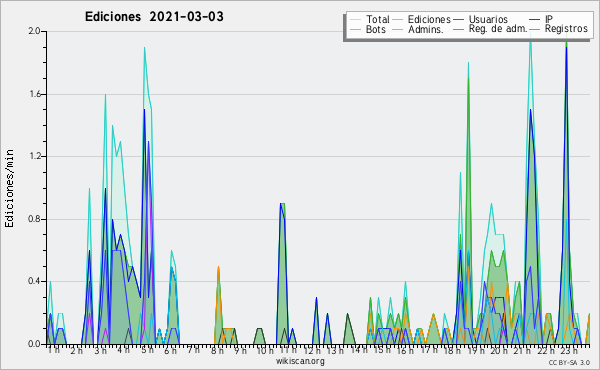Click the teal line sample beside Total

(355, 20)
